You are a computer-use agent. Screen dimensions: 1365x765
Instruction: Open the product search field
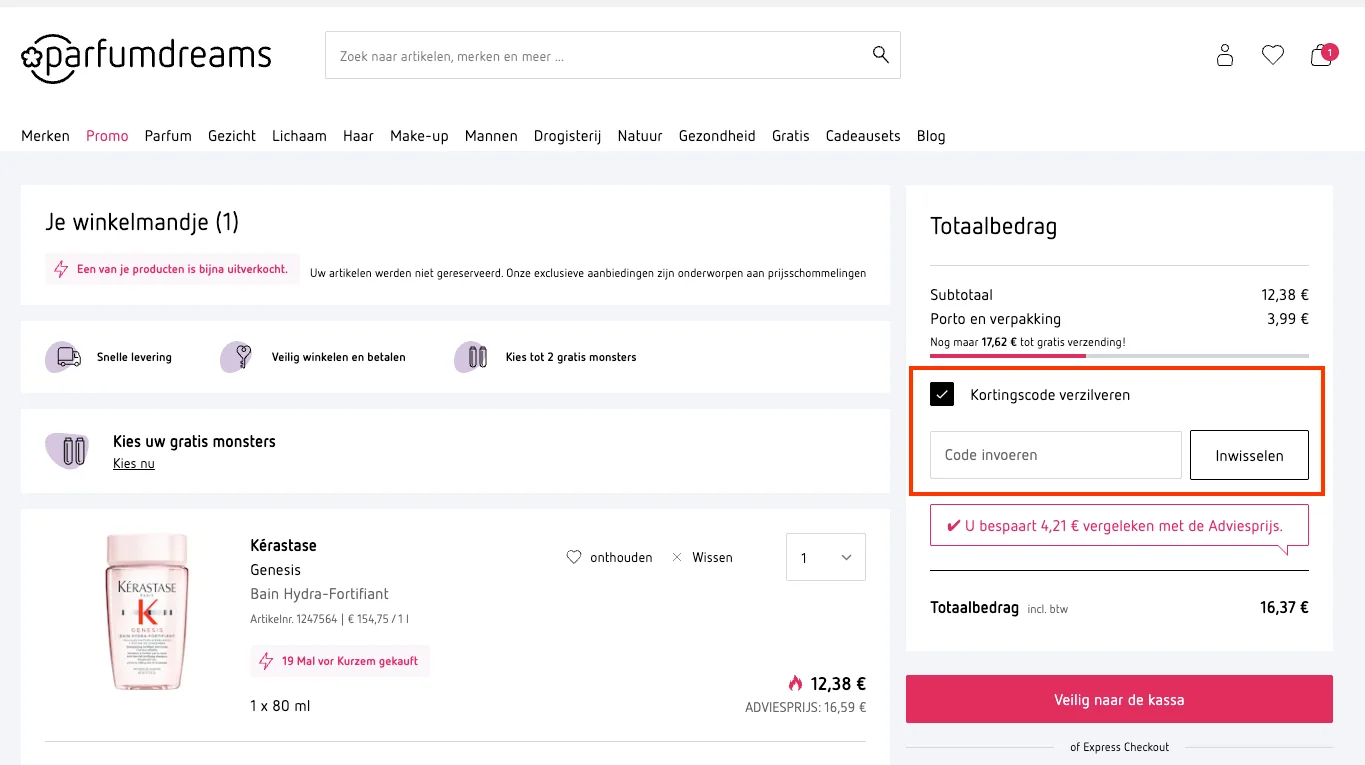tap(600, 55)
